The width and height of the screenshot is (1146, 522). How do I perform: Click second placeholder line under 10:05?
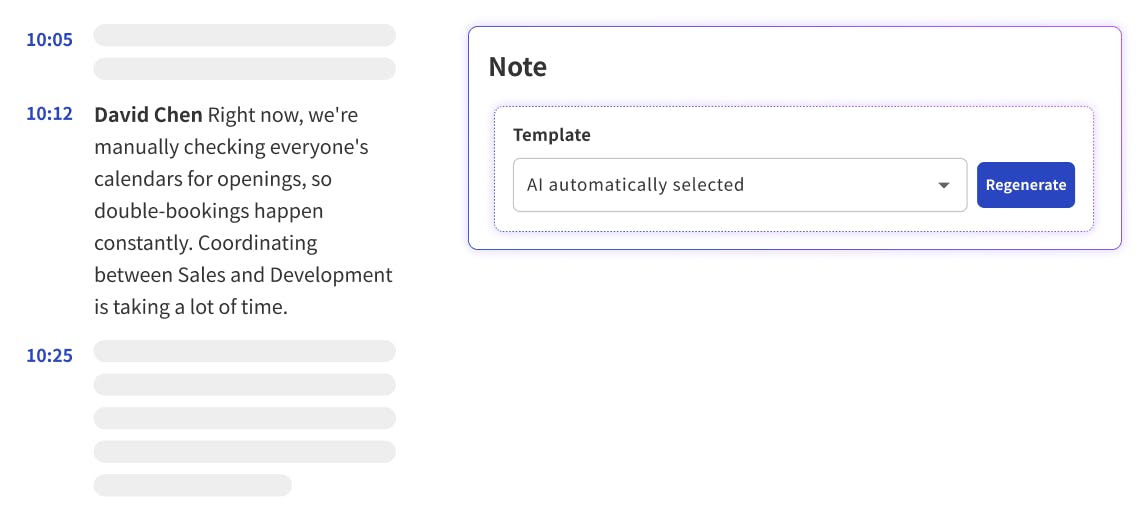click(x=244, y=69)
